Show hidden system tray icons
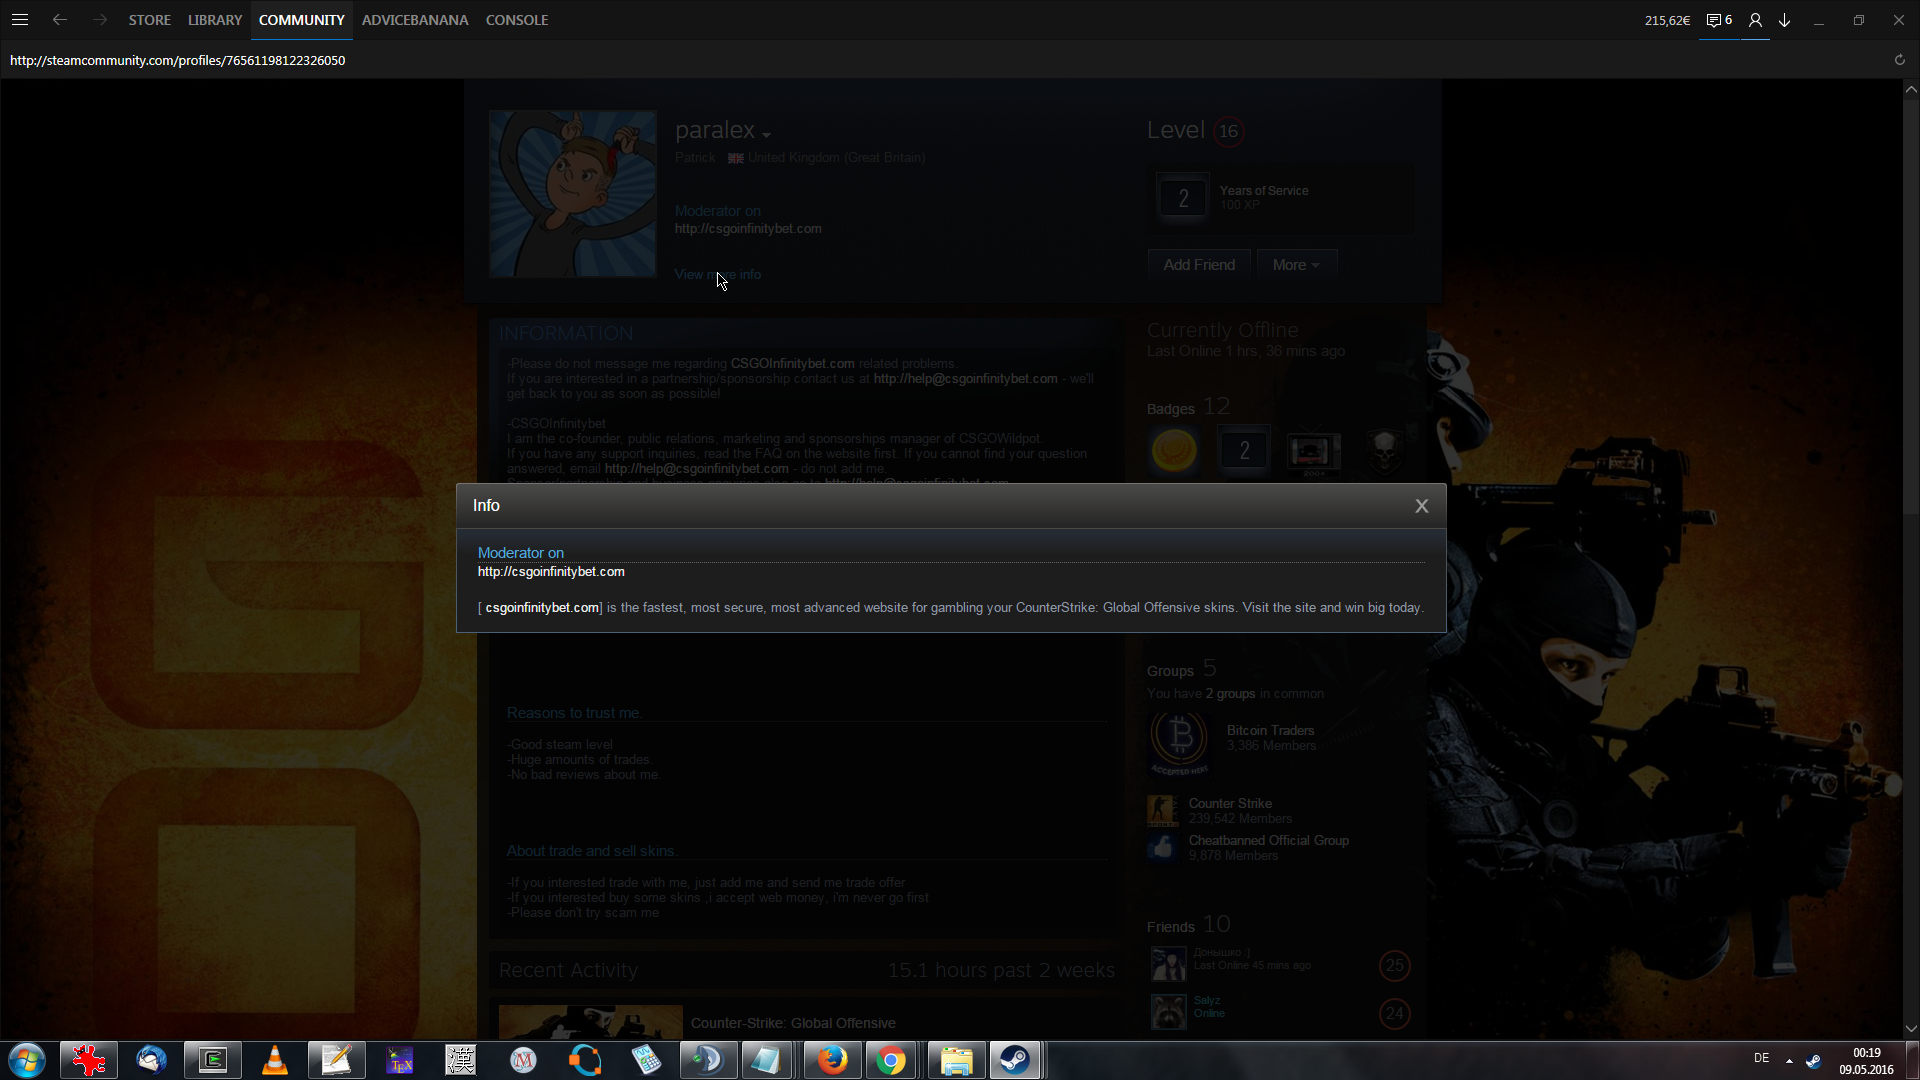The image size is (1920, 1080). [x=1789, y=1060]
